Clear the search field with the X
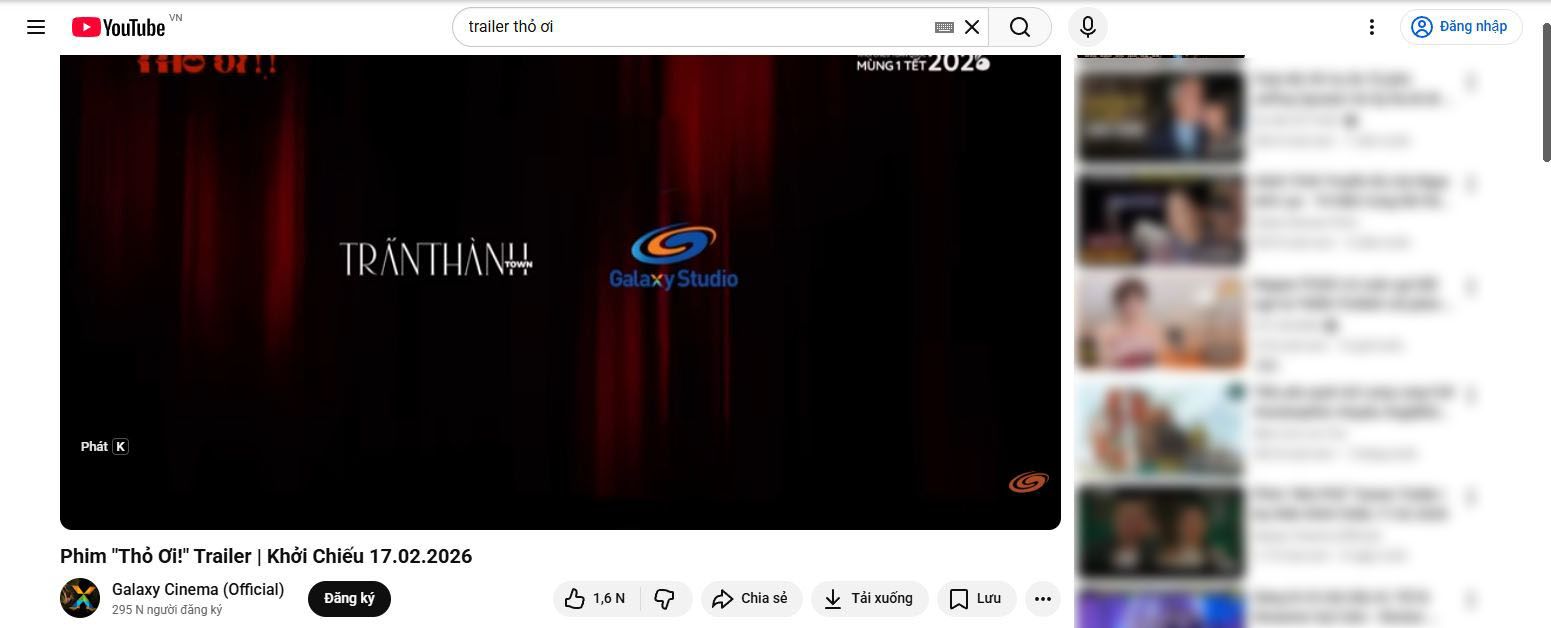Image resolution: width=1551 pixels, height=628 pixels. click(x=971, y=27)
